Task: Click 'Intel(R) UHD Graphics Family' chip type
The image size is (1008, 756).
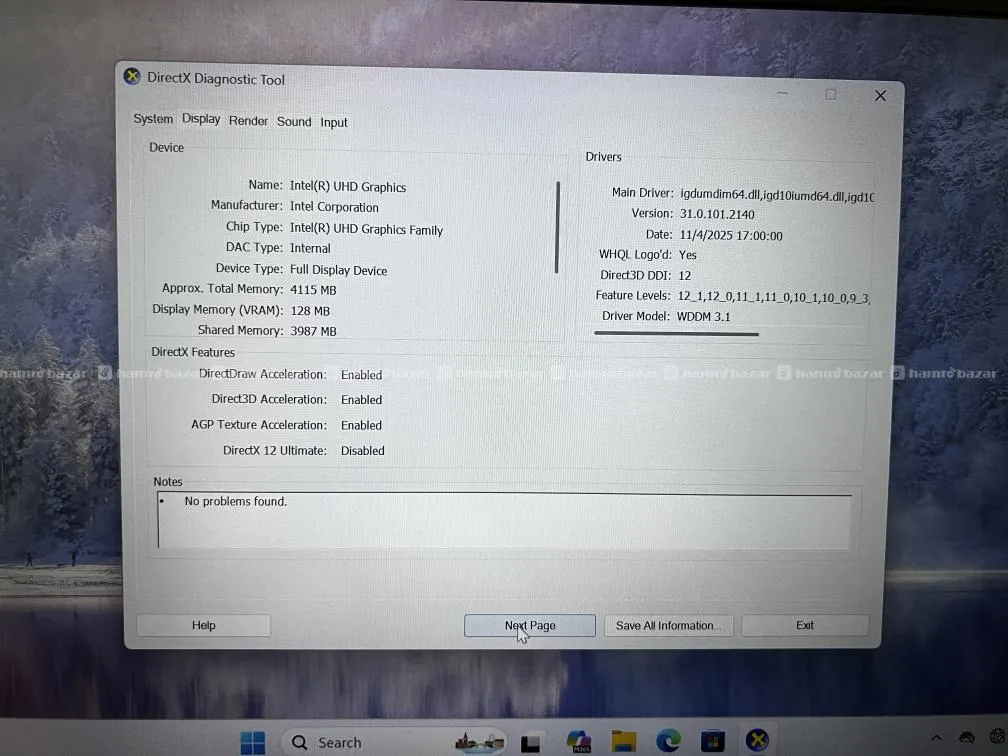Action: (366, 230)
